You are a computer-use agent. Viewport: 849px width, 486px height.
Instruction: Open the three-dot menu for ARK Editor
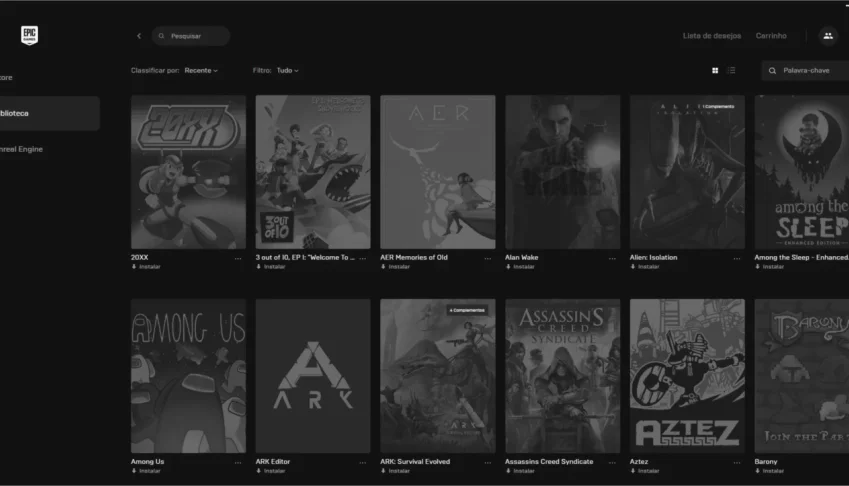click(363, 463)
